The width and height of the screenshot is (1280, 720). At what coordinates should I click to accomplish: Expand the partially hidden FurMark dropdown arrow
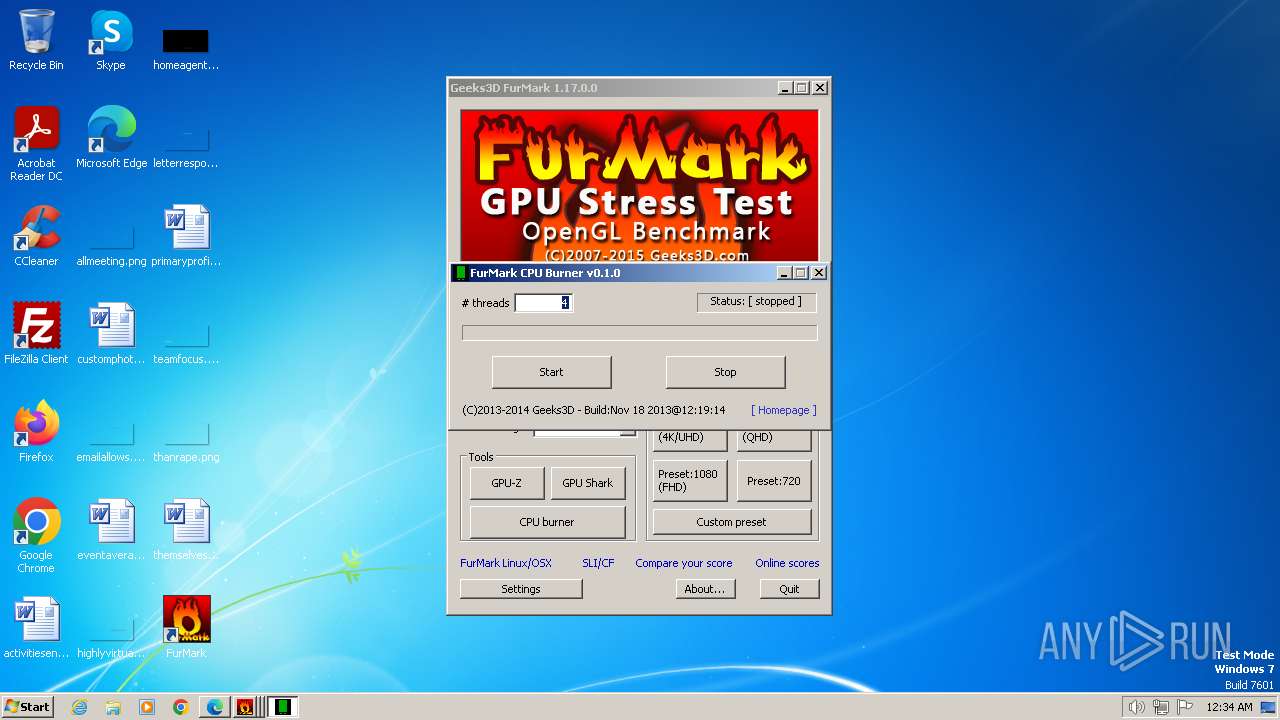[x=627, y=432]
